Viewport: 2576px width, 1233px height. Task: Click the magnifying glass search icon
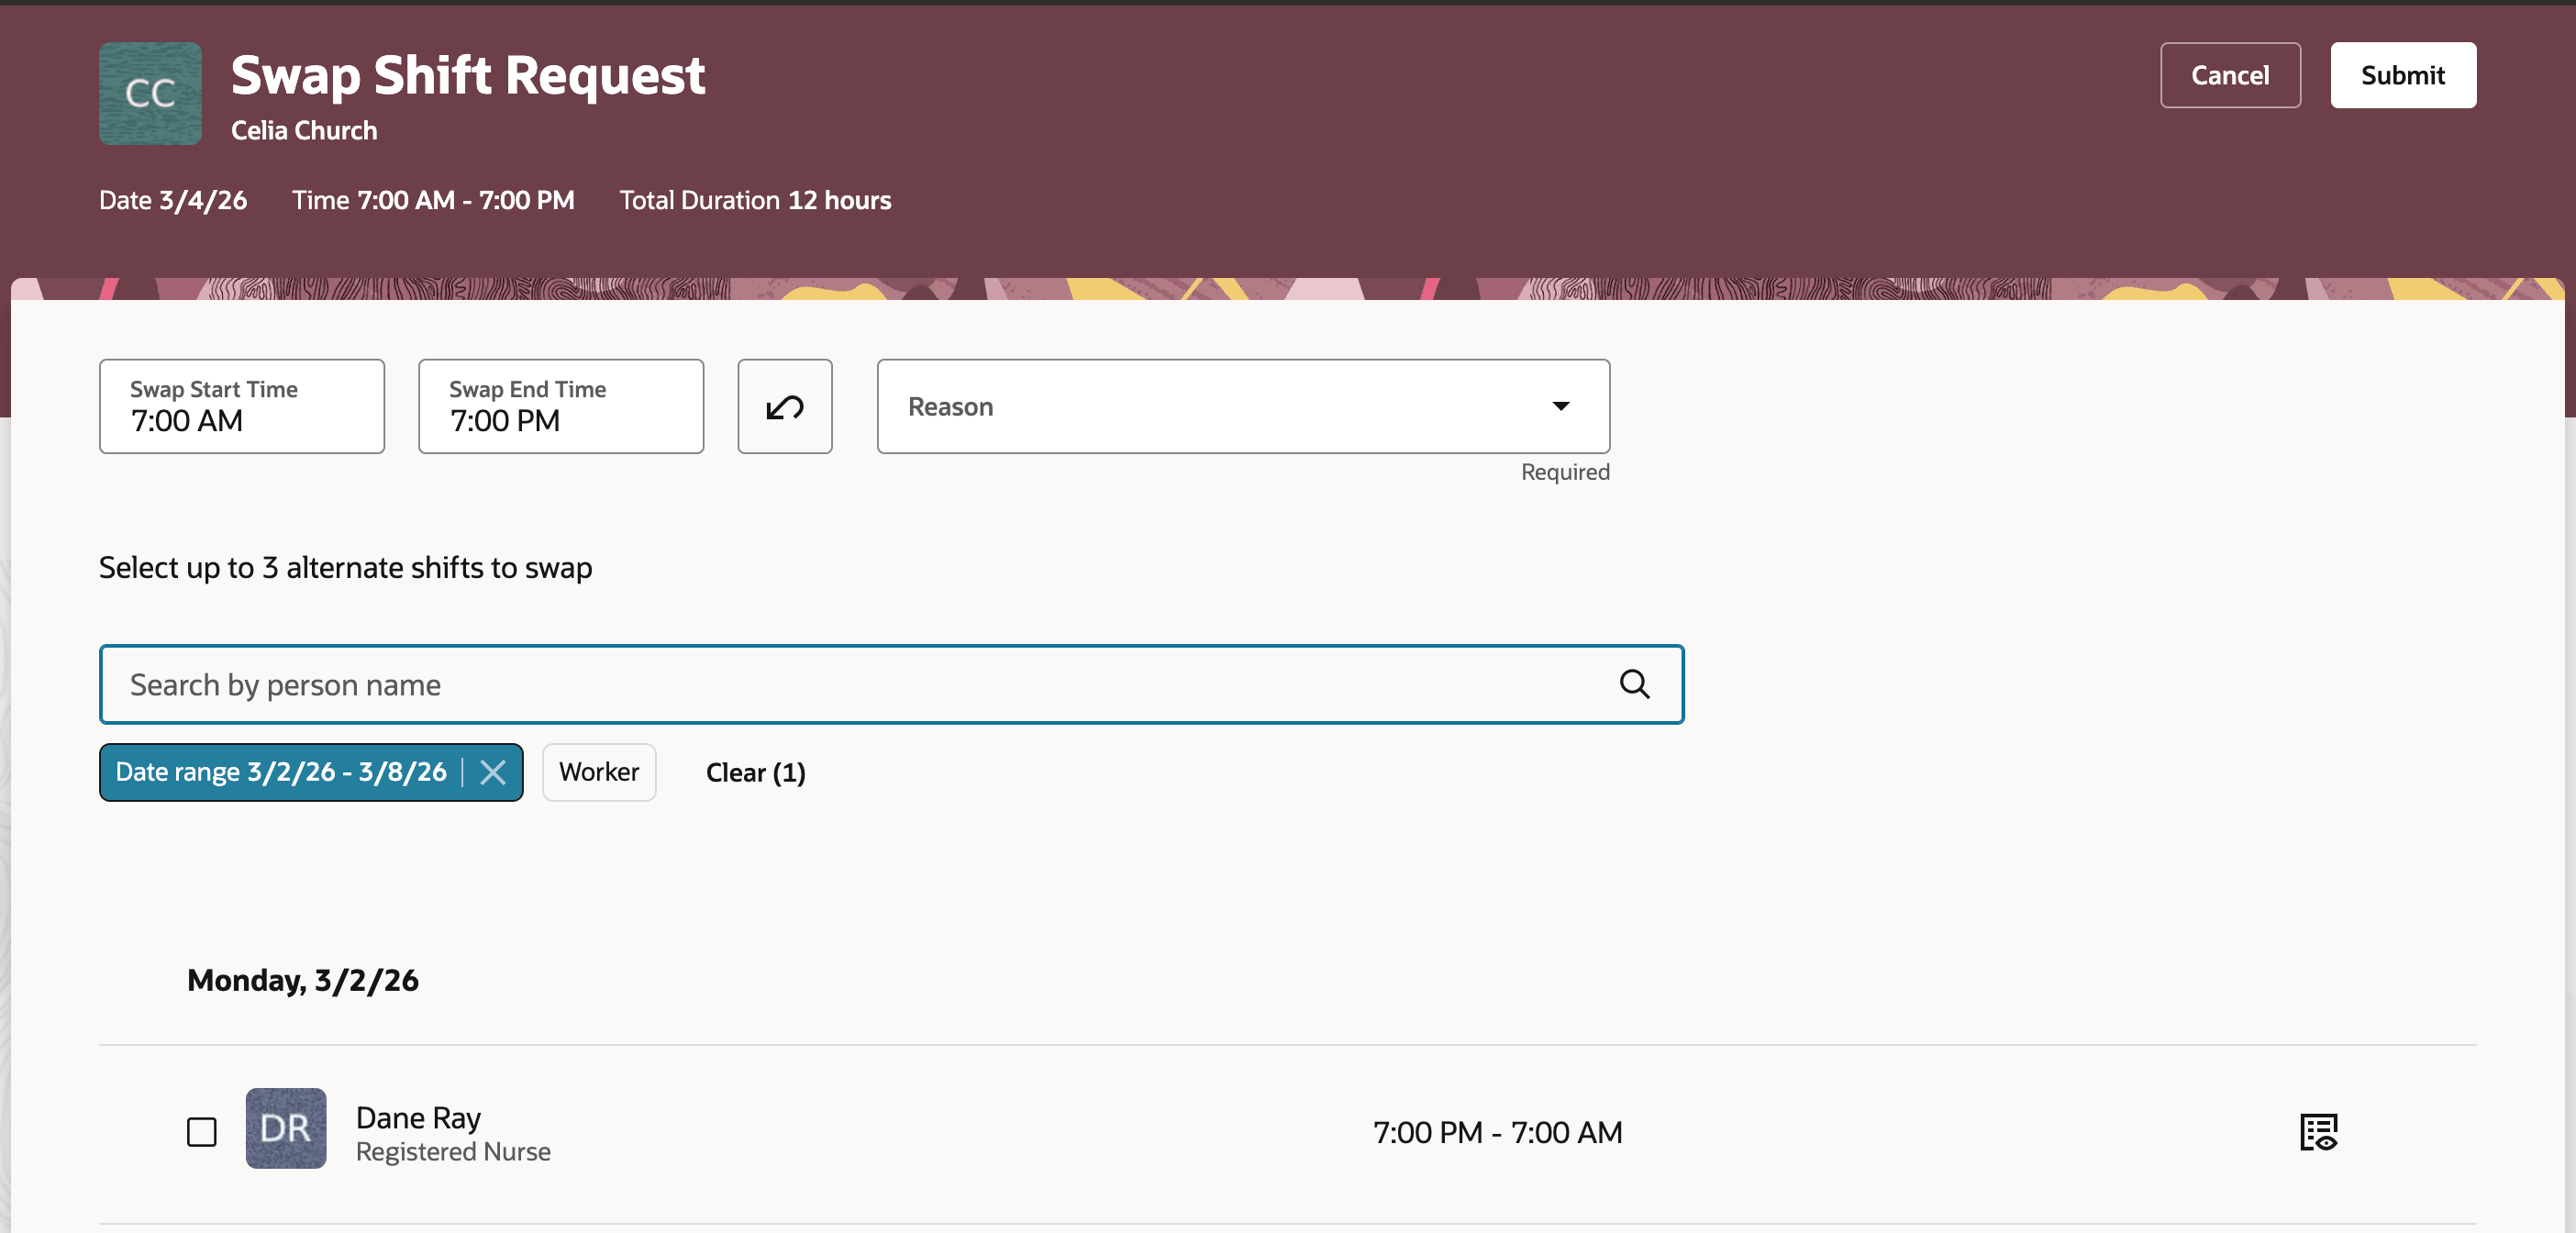pos(1634,684)
